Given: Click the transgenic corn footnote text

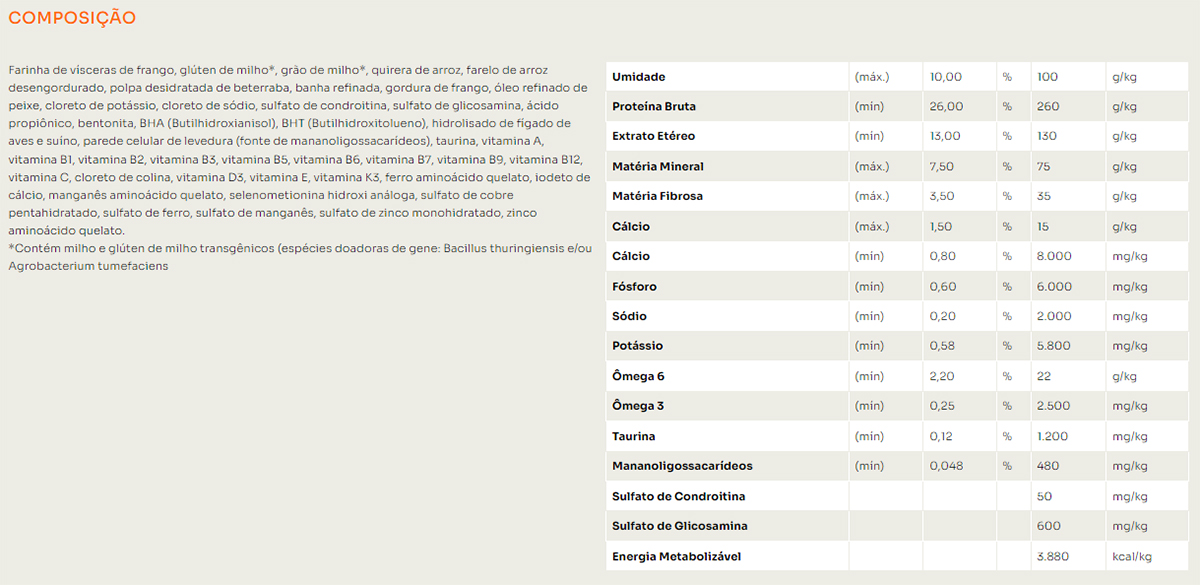Looking at the screenshot, I should [300, 248].
